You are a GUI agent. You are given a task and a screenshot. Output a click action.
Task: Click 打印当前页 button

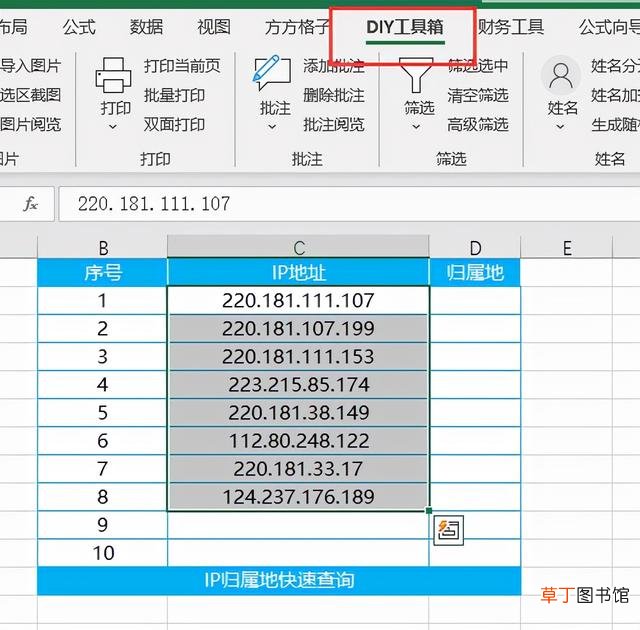pyautogui.click(x=182, y=66)
